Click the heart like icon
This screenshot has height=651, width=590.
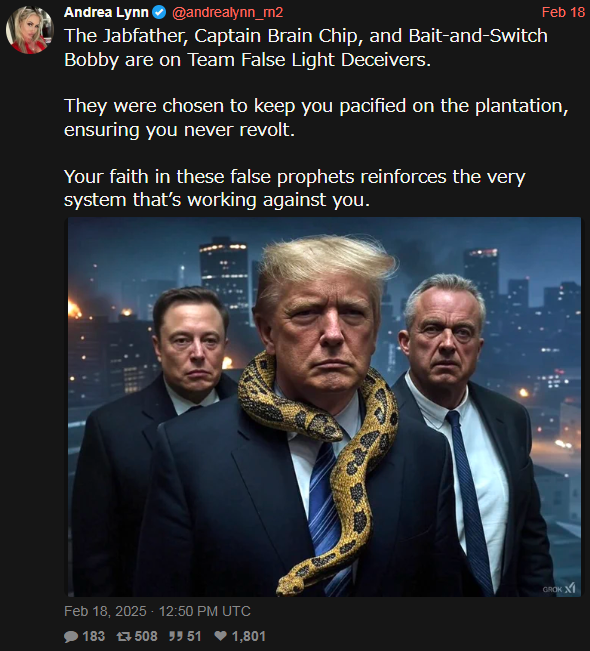220,636
